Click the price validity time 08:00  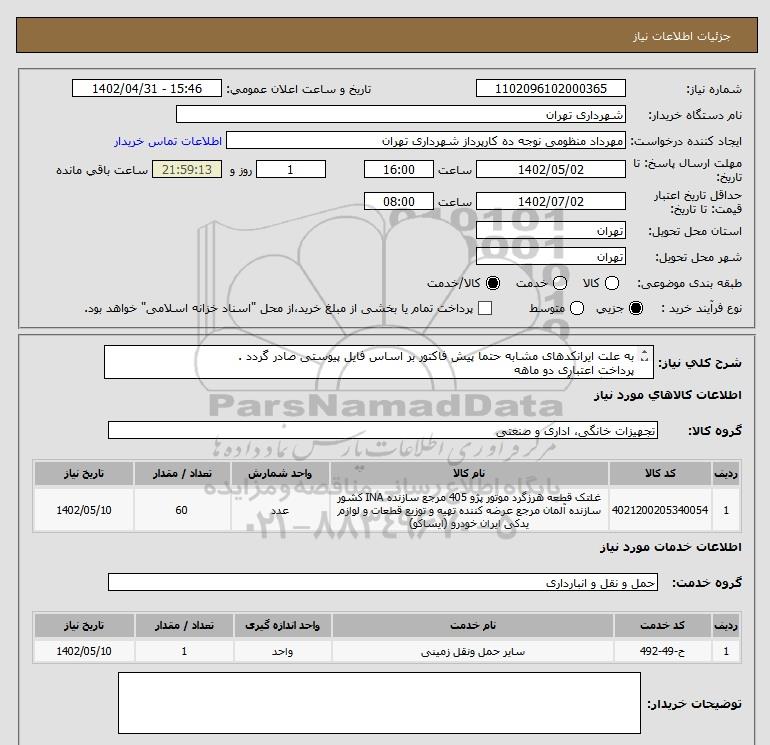coord(399,201)
